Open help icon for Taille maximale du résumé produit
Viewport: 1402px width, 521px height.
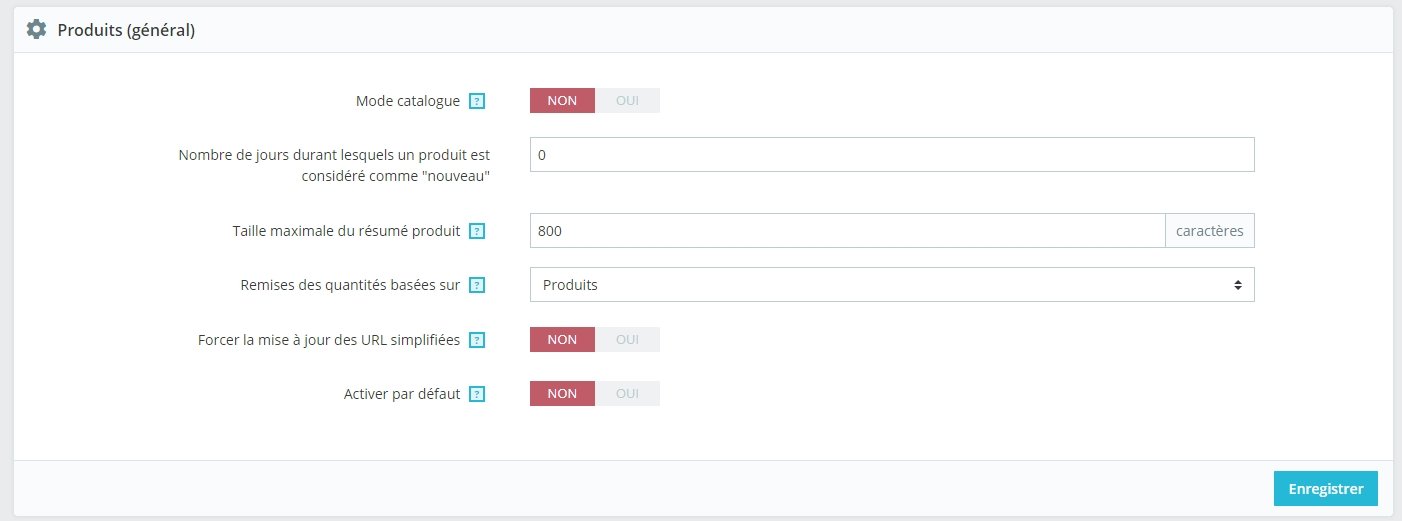click(x=477, y=231)
